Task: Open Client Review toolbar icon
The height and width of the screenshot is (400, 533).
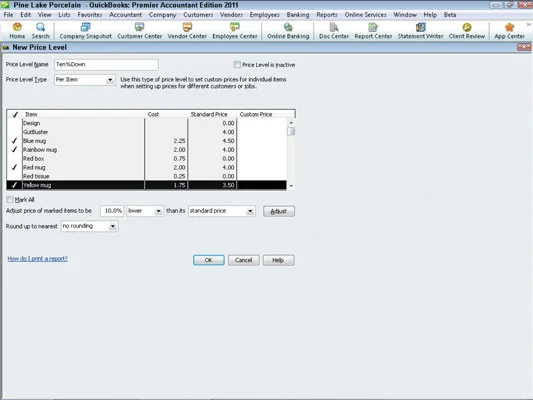Action: [x=467, y=31]
